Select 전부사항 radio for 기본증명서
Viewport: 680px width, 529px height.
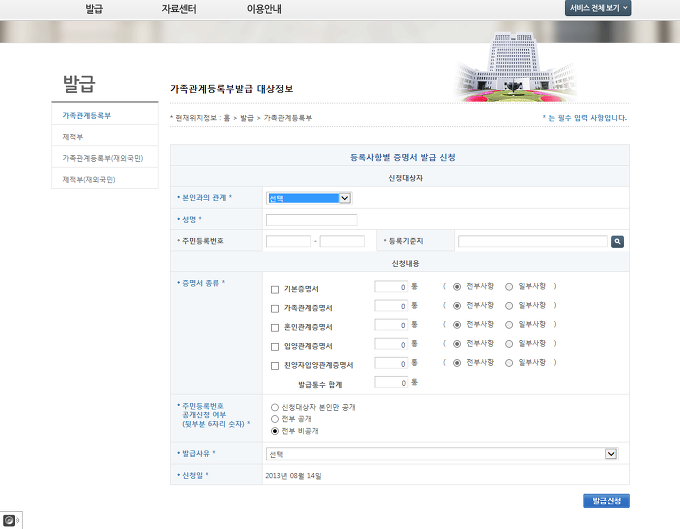pos(457,287)
